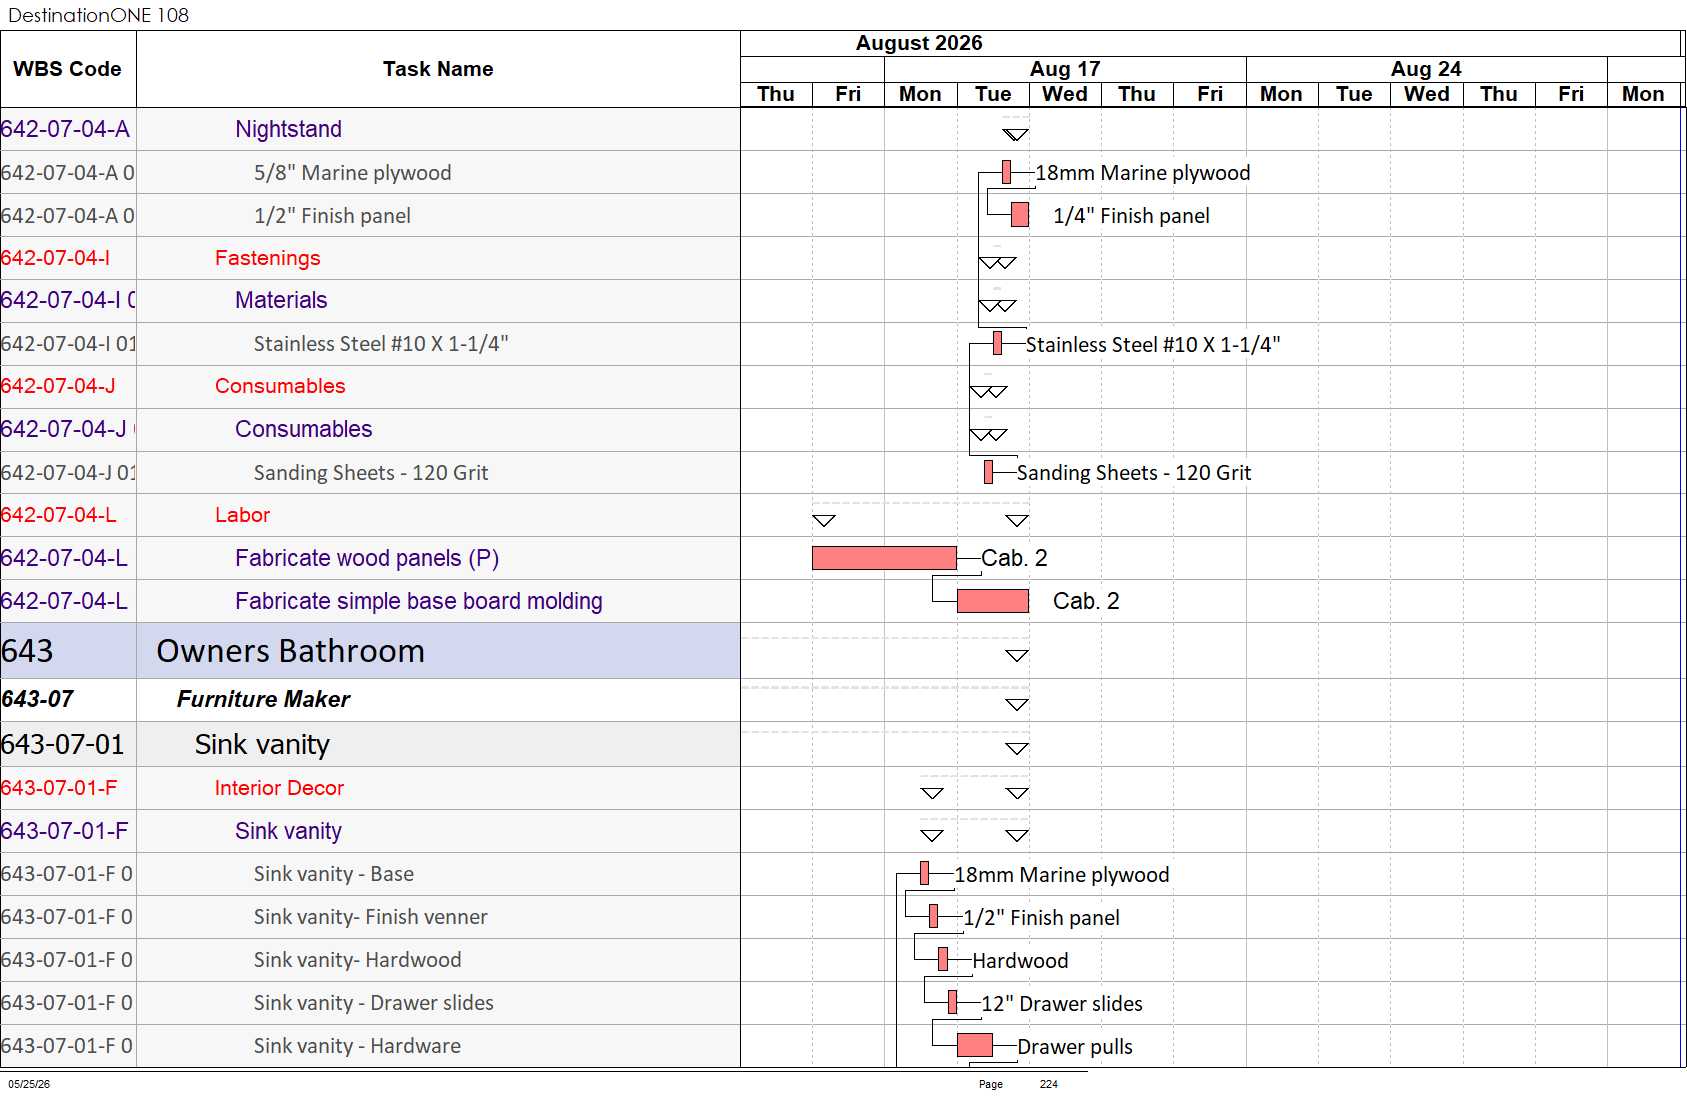Click the 18mm Marine plywood bar in Nightstand

[1007, 172]
